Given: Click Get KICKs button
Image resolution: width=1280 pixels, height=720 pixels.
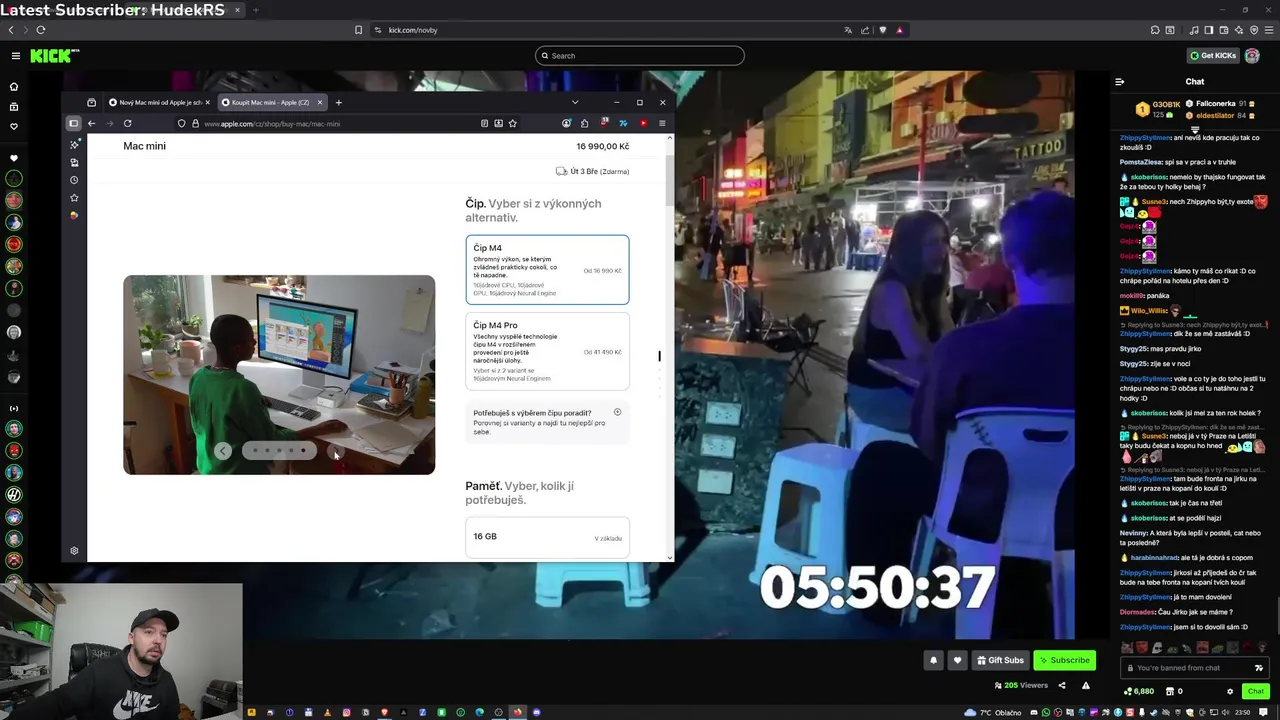Looking at the screenshot, I should point(1213,56).
